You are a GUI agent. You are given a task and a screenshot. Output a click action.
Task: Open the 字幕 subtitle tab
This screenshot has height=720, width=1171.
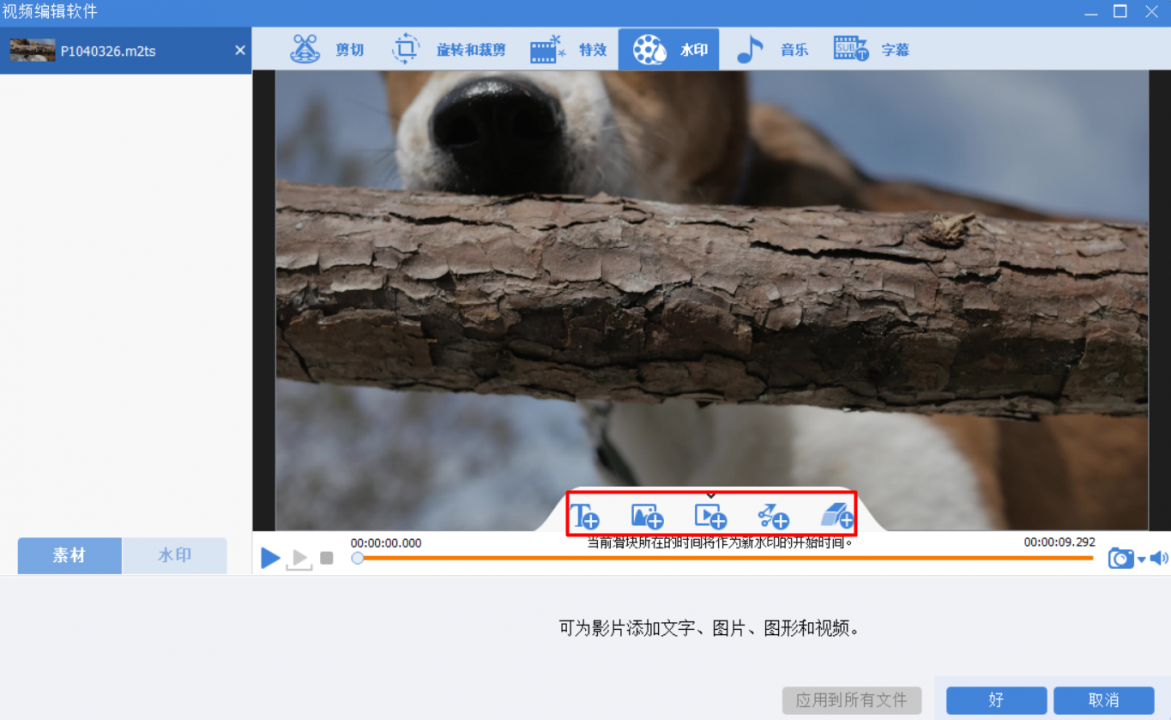(x=872, y=49)
